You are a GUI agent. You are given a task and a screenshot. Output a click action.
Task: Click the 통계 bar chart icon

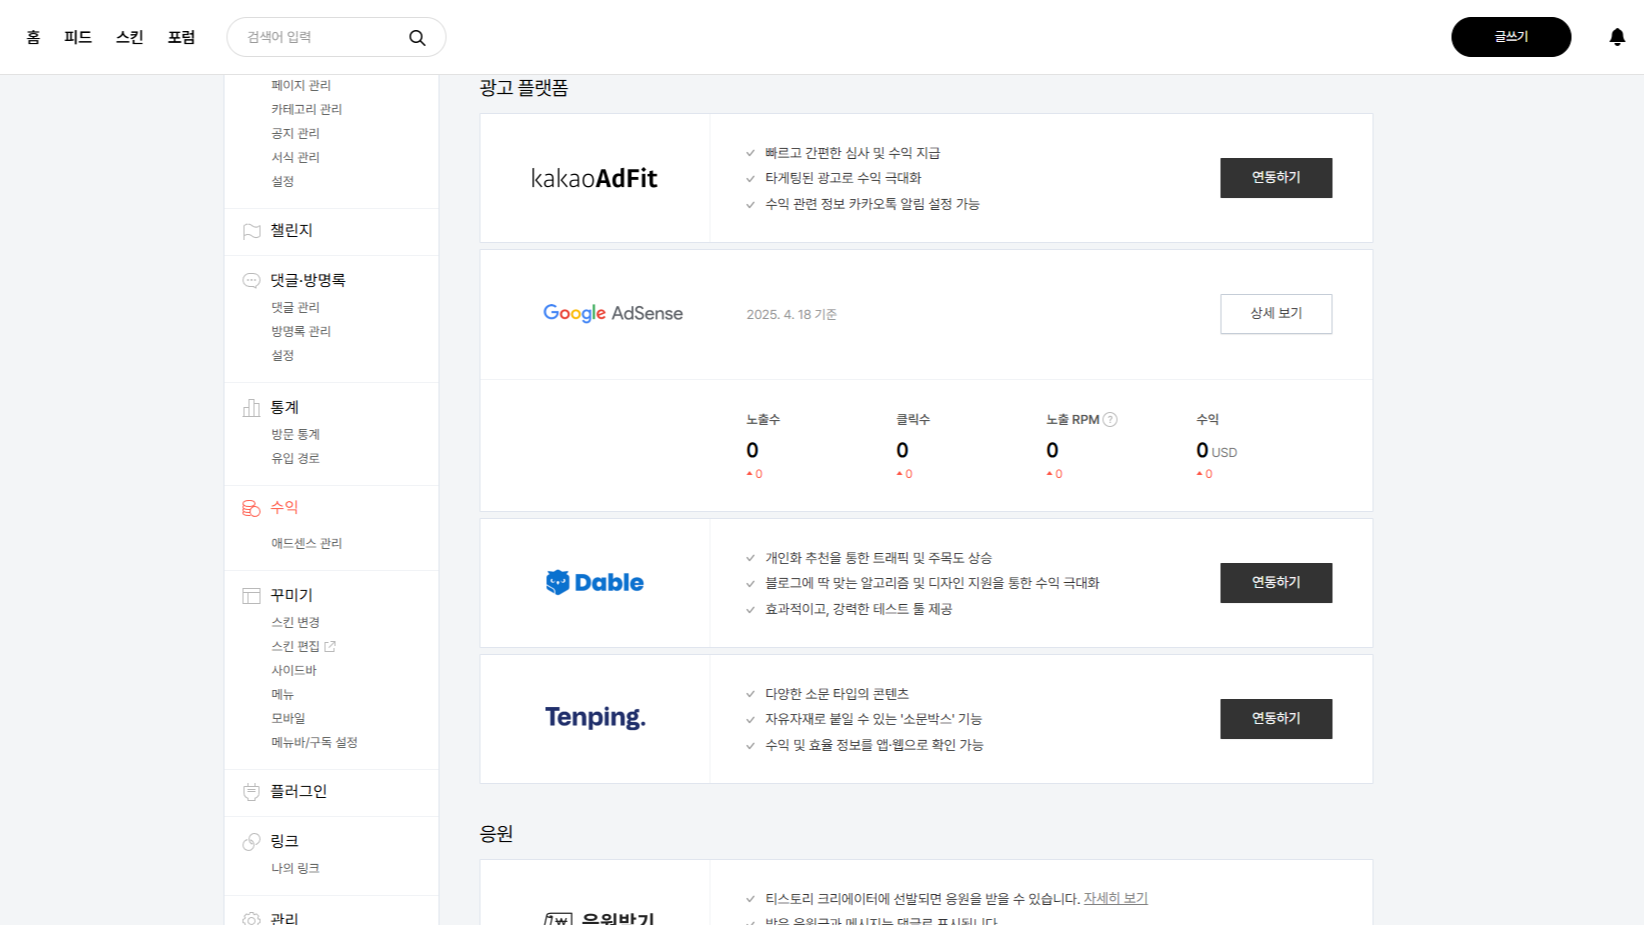pyautogui.click(x=251, y=408)
